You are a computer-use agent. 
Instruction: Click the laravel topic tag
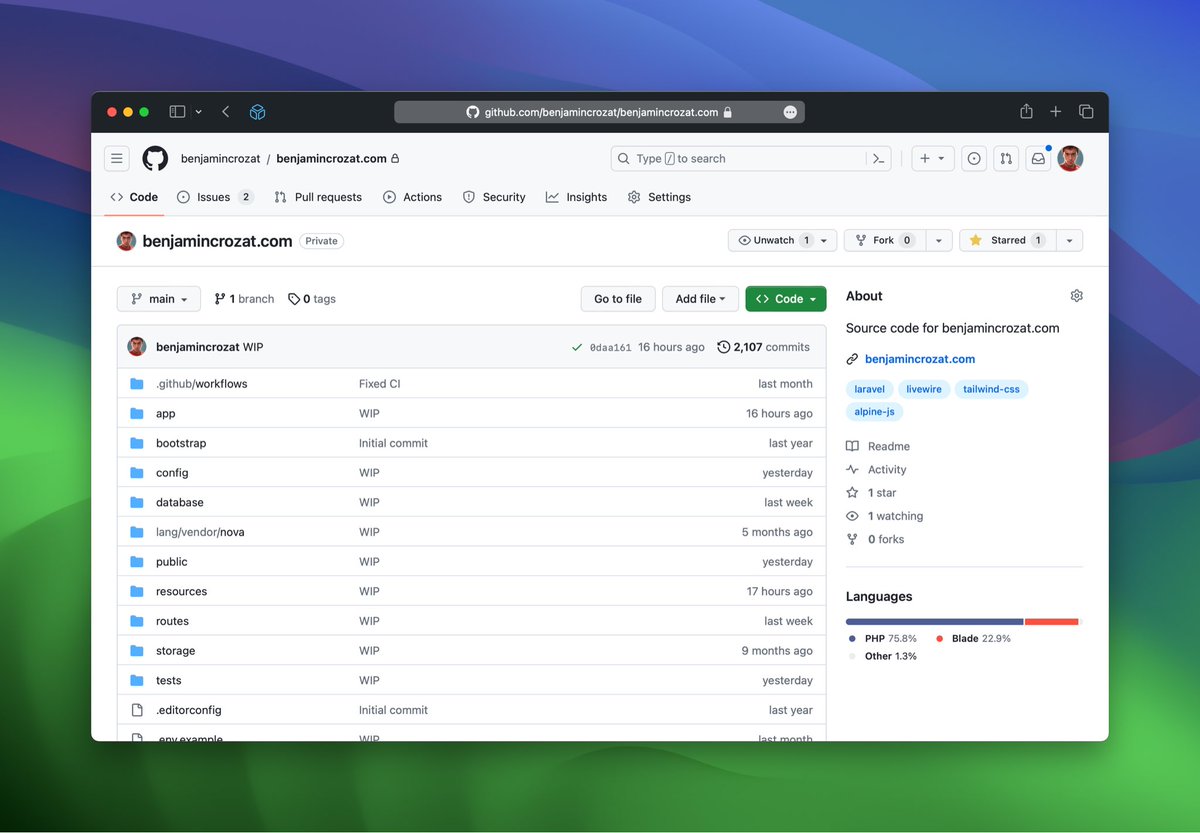(870, 389)
